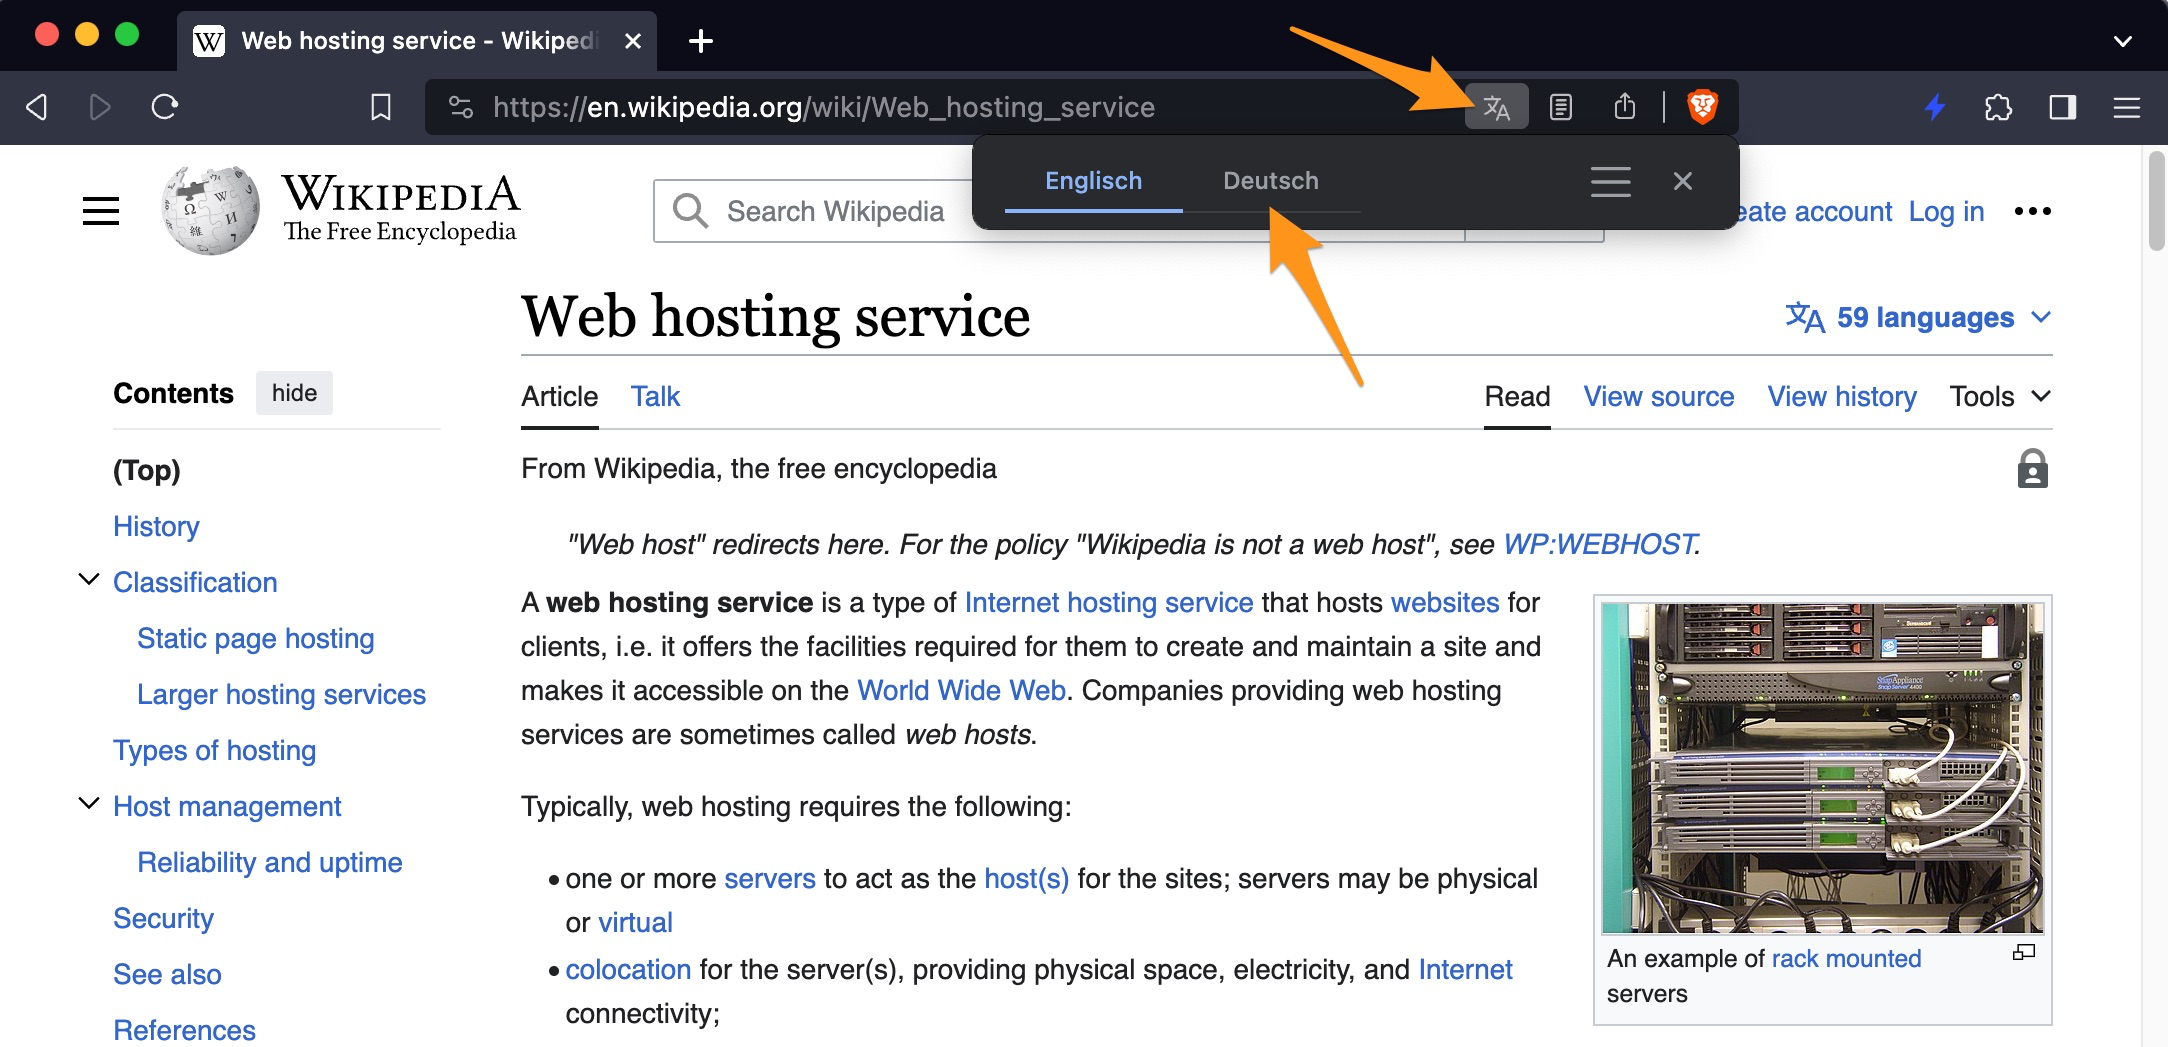Open the Extensions puzzle icon
This screenshot has width=2168, height=1047.
(1999, 107)
